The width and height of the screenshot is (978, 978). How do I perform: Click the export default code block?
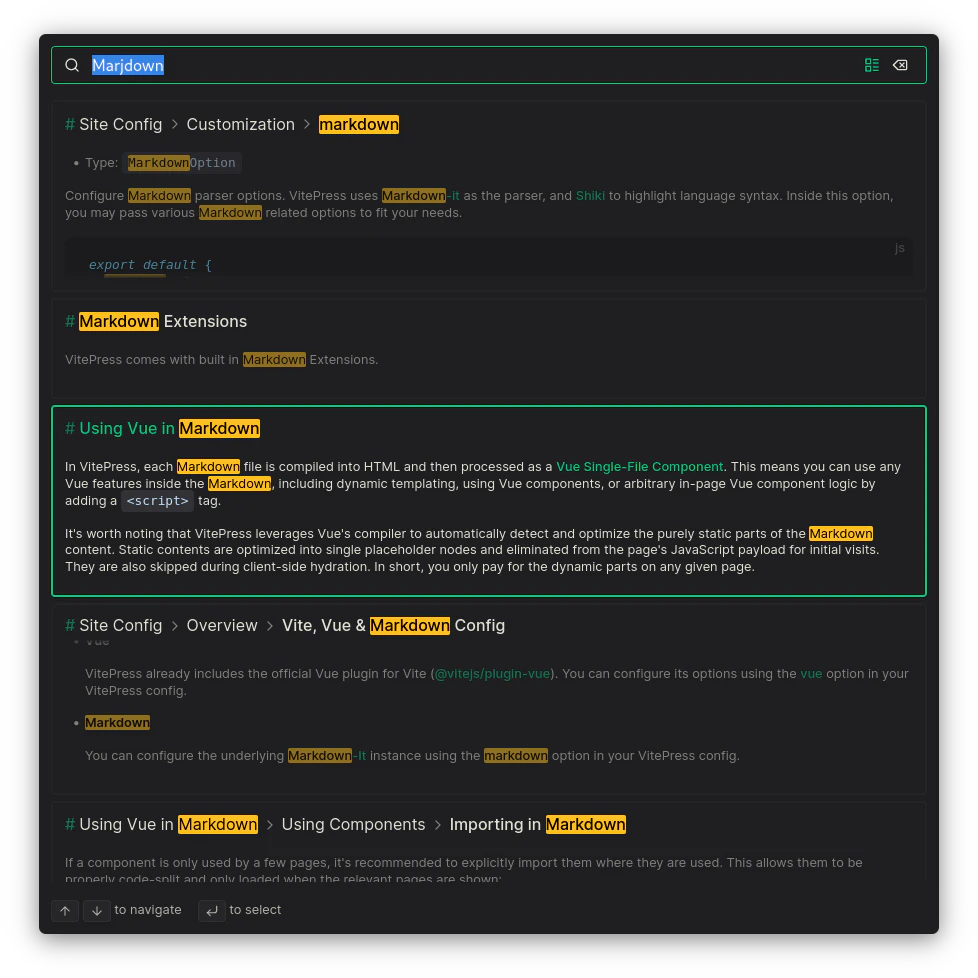click(x=150, y=265)
